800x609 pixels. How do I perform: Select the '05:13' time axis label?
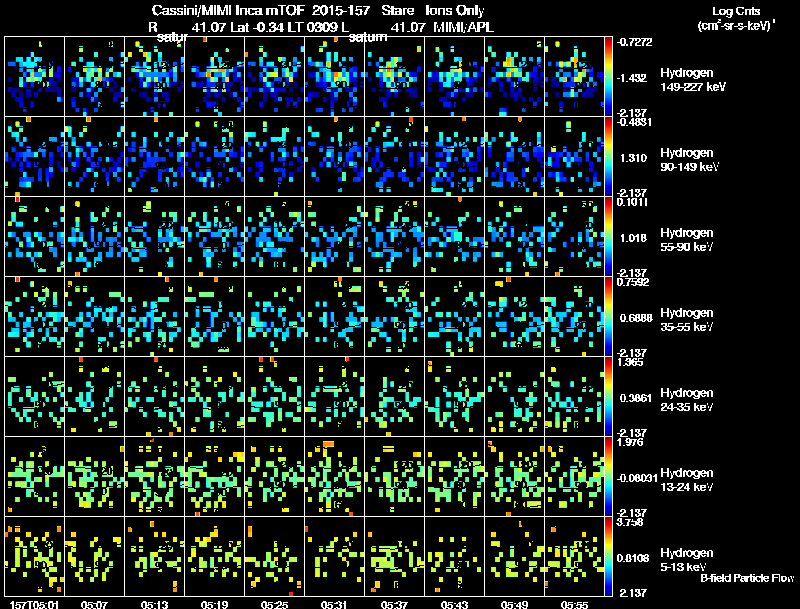click(155, 604)
